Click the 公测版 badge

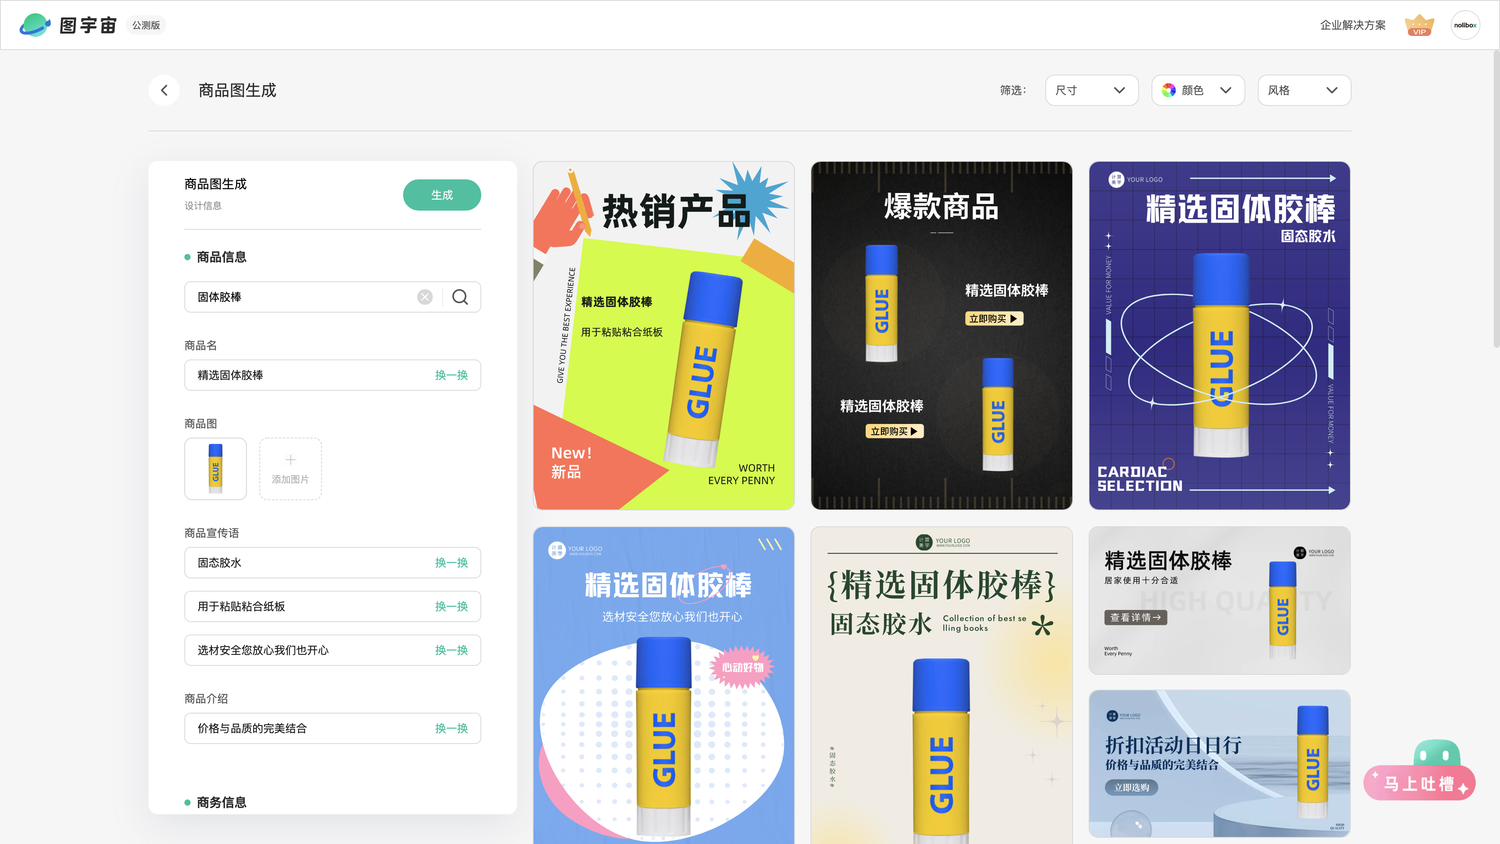pos(146,25)
